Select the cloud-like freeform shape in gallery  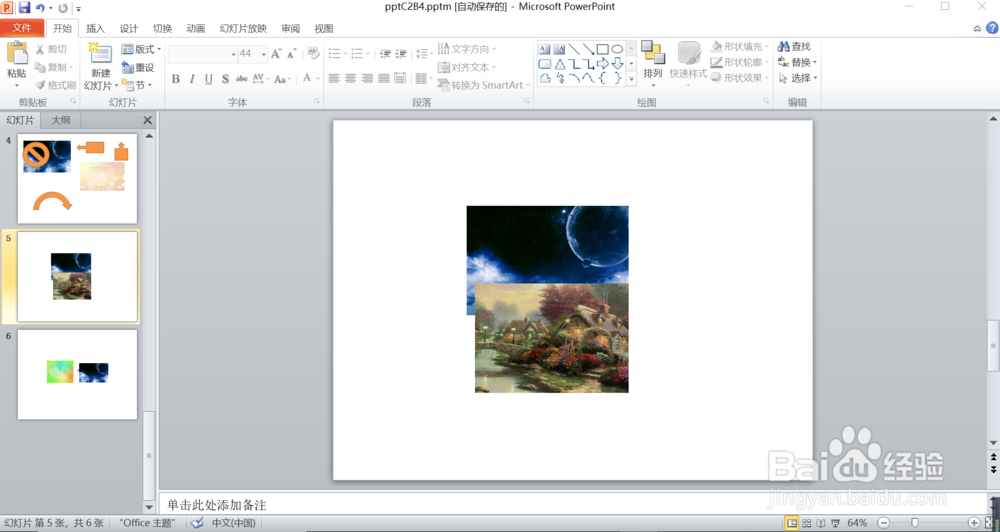[x=545, y=78]
